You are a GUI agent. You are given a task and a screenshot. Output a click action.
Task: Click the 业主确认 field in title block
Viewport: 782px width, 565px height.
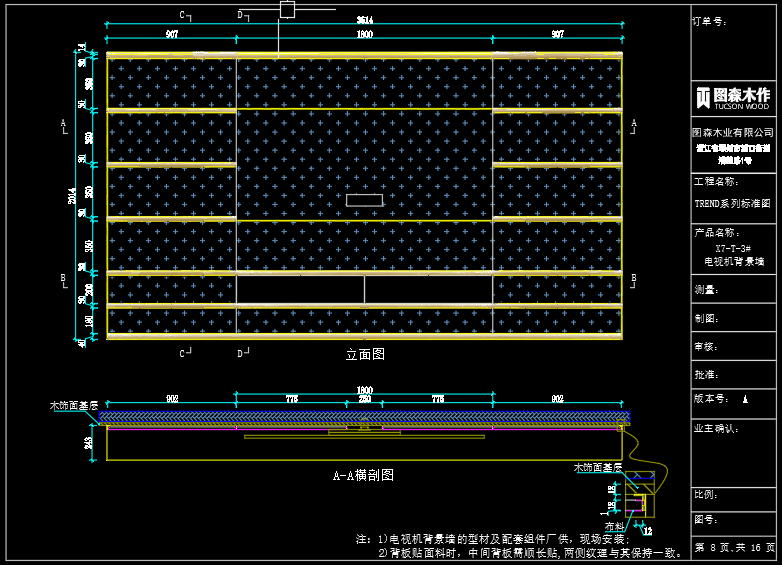pos(715,428)
